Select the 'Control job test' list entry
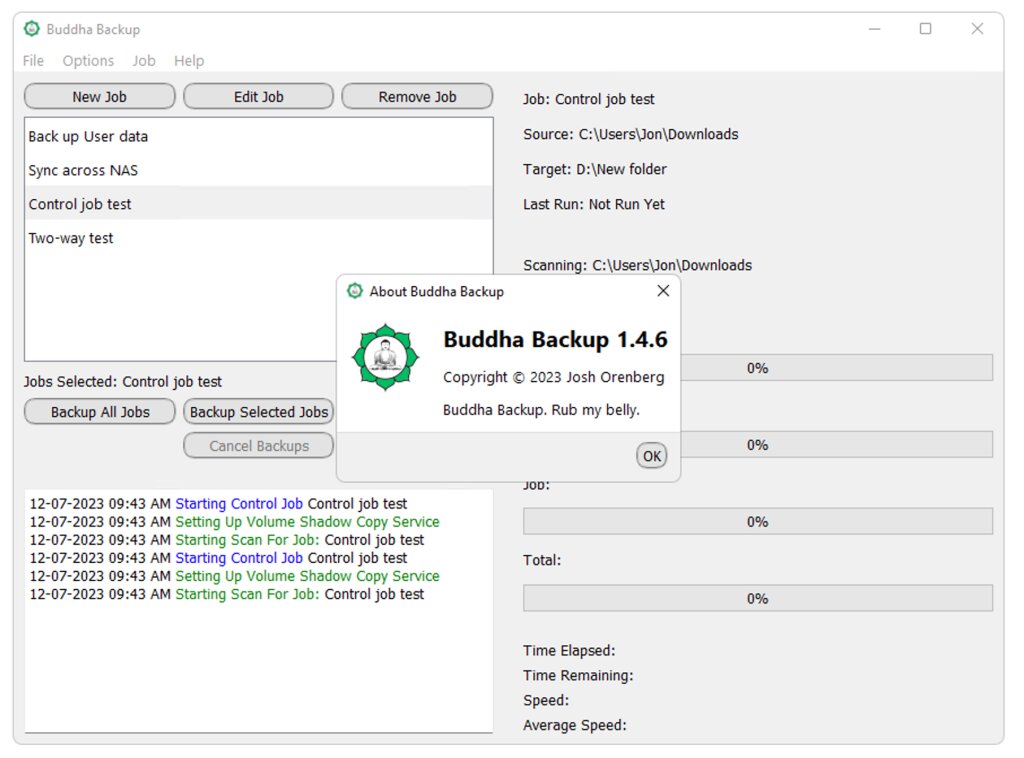 pos(259,204)
